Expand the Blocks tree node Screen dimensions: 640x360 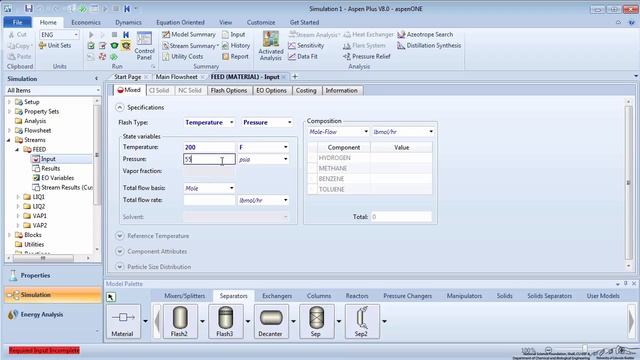click(x=9, y=235)
